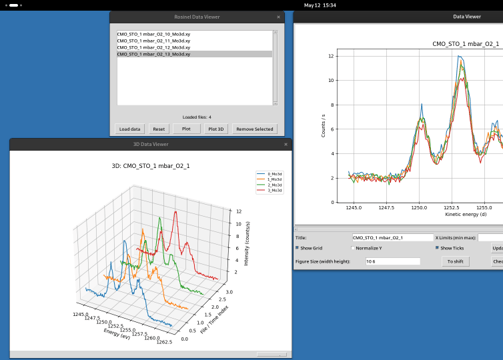Click the Intensity (counts/s) axis label
The height and width of the screenshot is (360, 503).
click(x=247, y=244)
